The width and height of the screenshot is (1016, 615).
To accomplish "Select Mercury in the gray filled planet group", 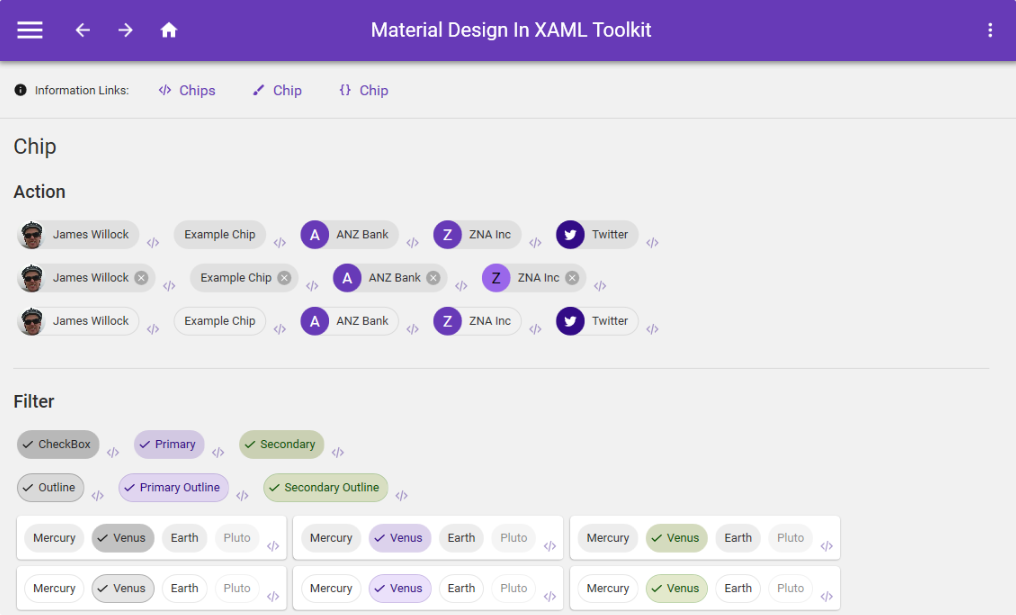I will pos(54,538).
